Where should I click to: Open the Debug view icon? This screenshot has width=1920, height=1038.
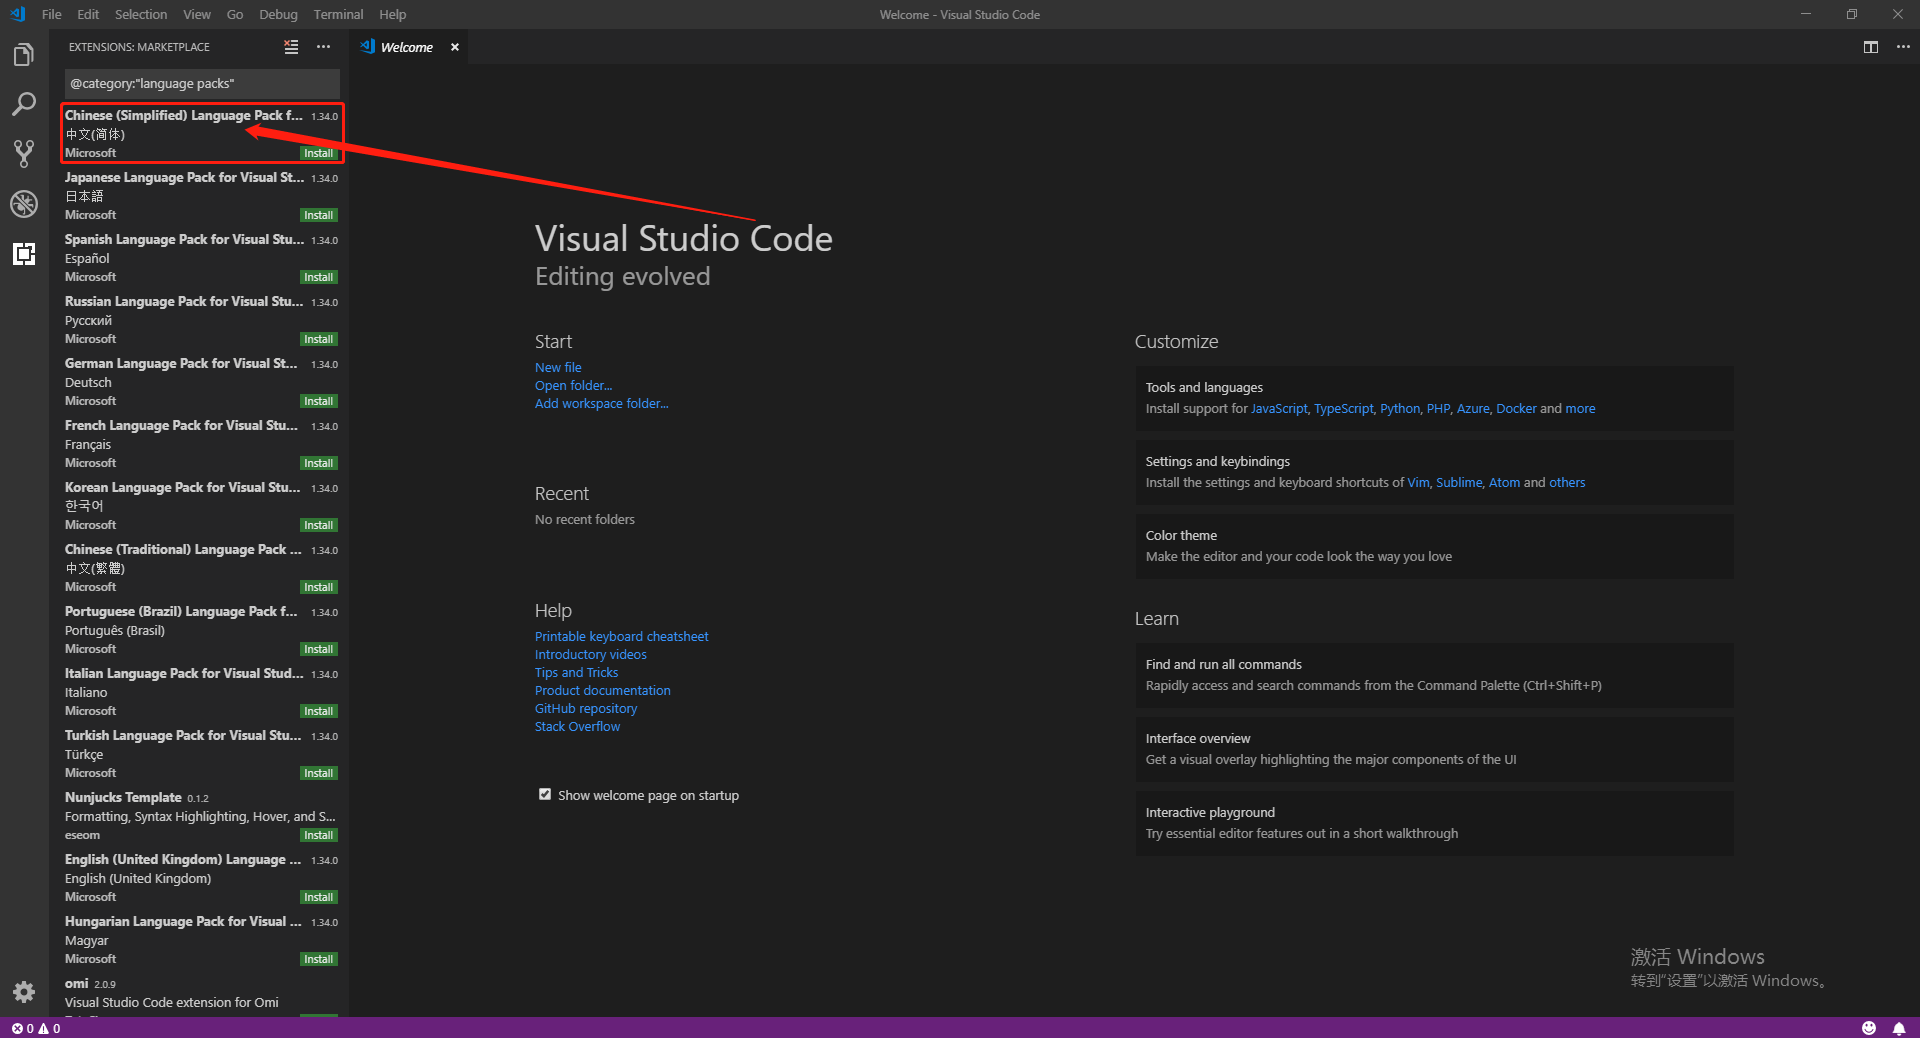point(24,204)
